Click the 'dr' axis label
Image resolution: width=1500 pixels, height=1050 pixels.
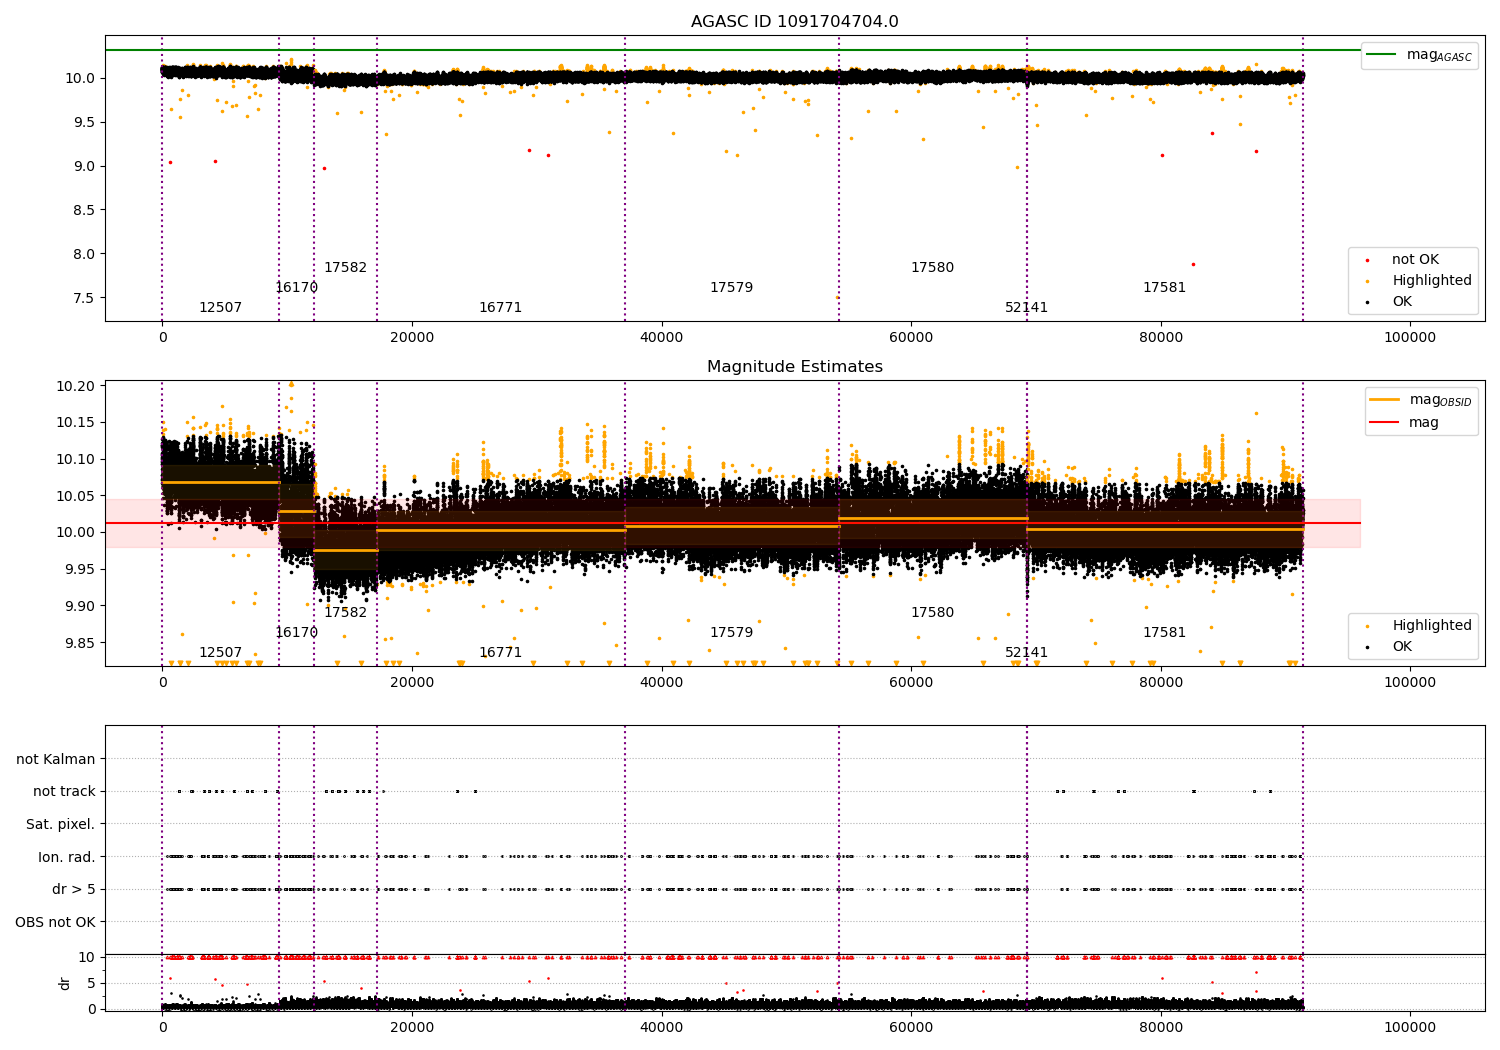point(65,983)
